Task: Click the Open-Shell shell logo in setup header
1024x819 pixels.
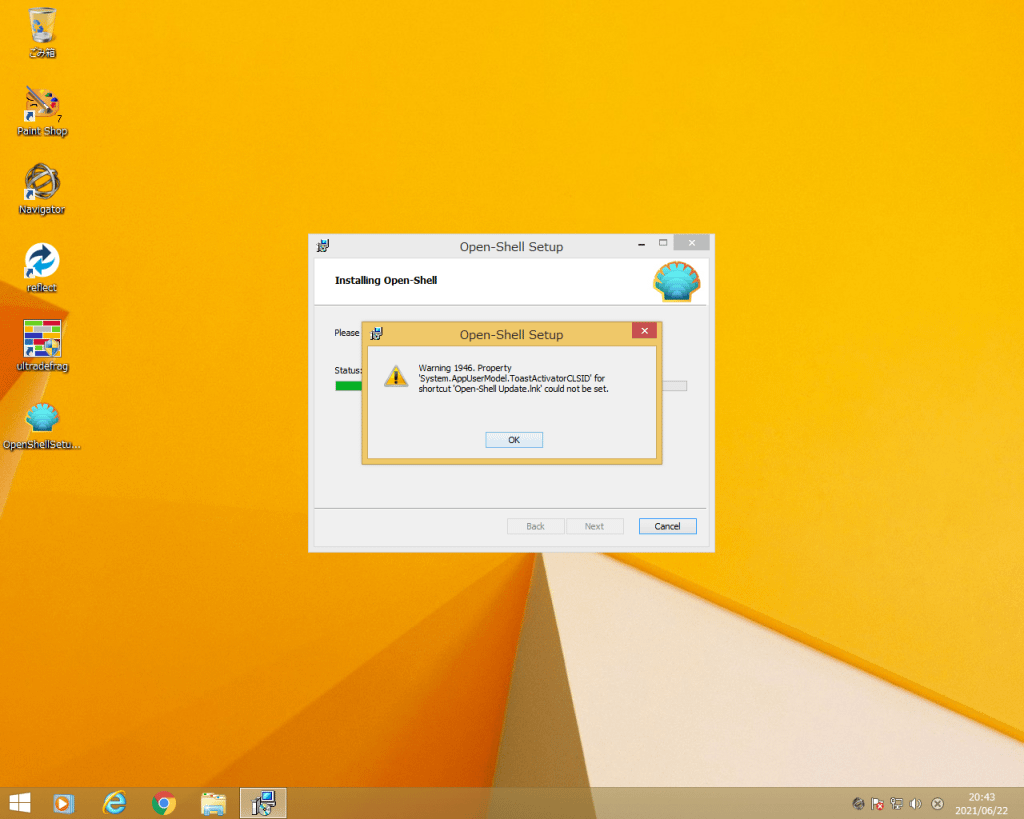Action: pyautogui.click(x=677, y=281)
